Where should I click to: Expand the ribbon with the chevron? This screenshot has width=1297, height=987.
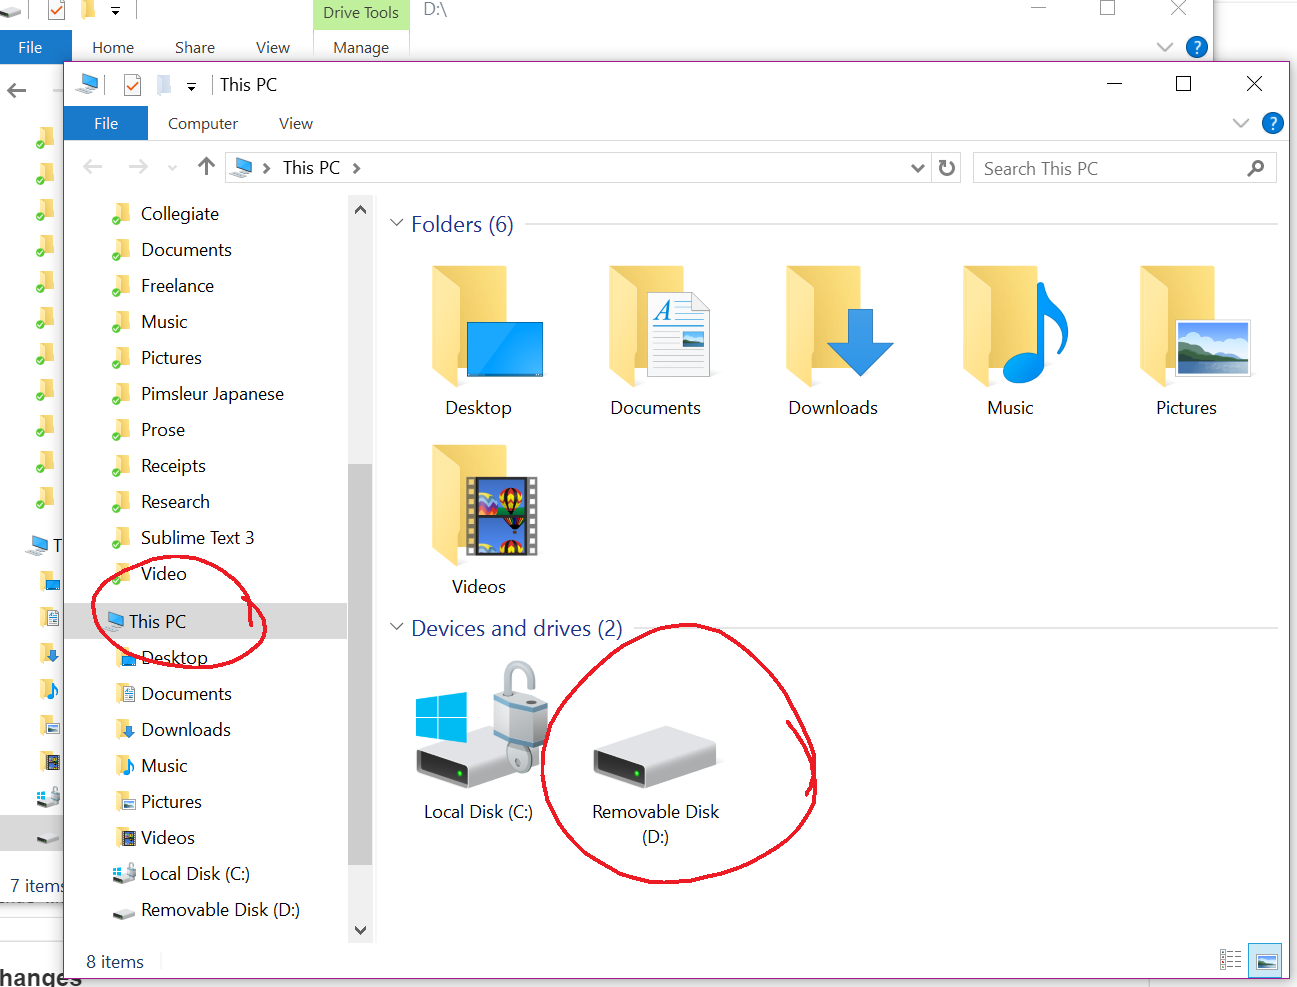point(1241,123)
